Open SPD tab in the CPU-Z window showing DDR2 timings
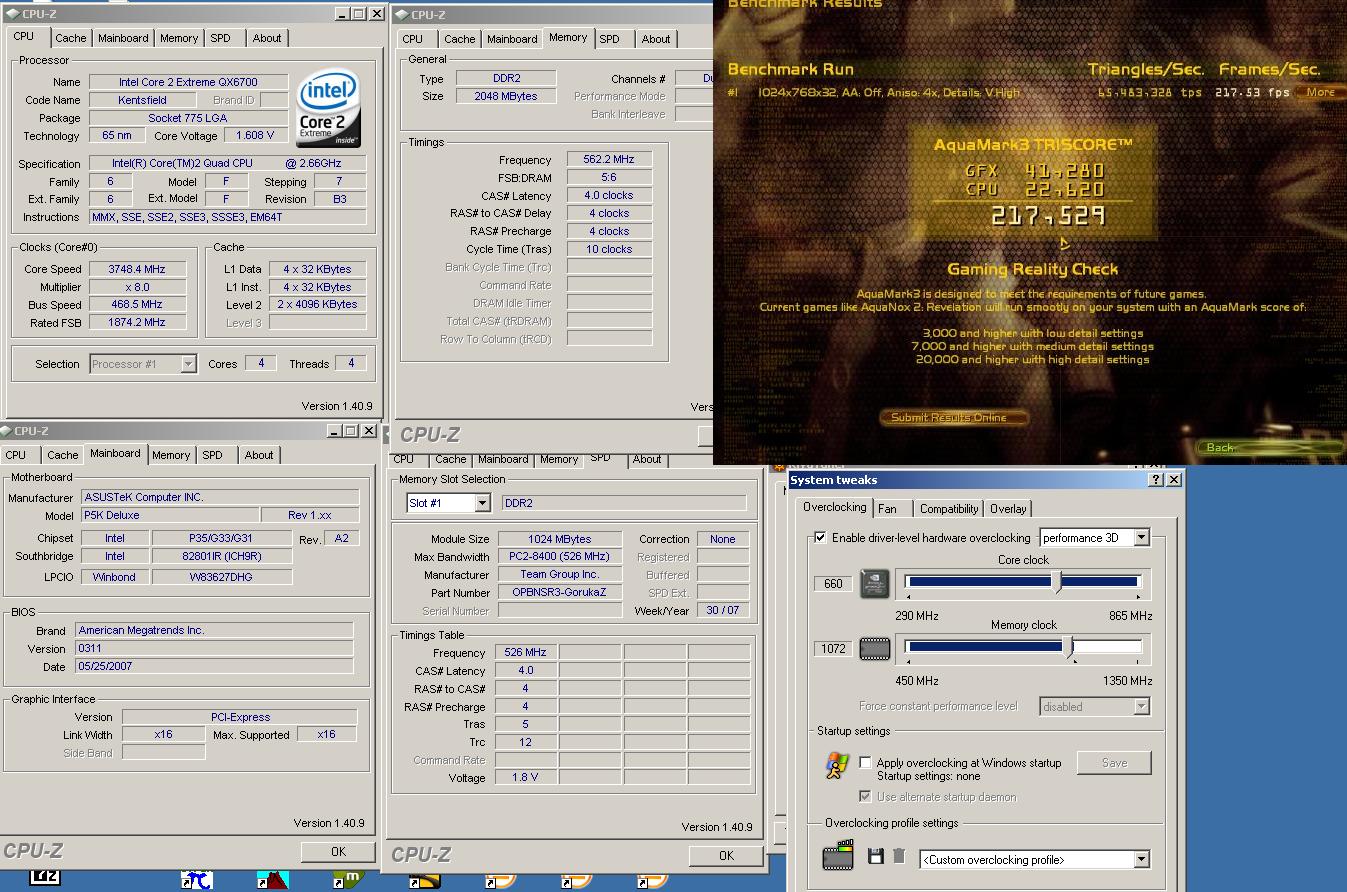Viewport: 1347px width, 892px height. (609, 39)
